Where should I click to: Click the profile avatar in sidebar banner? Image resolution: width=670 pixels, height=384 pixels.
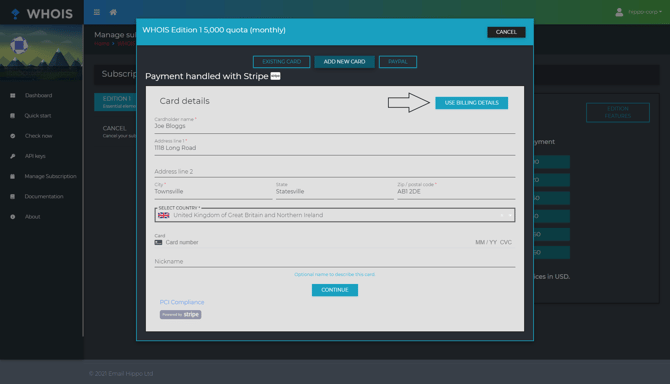(19, 45)
